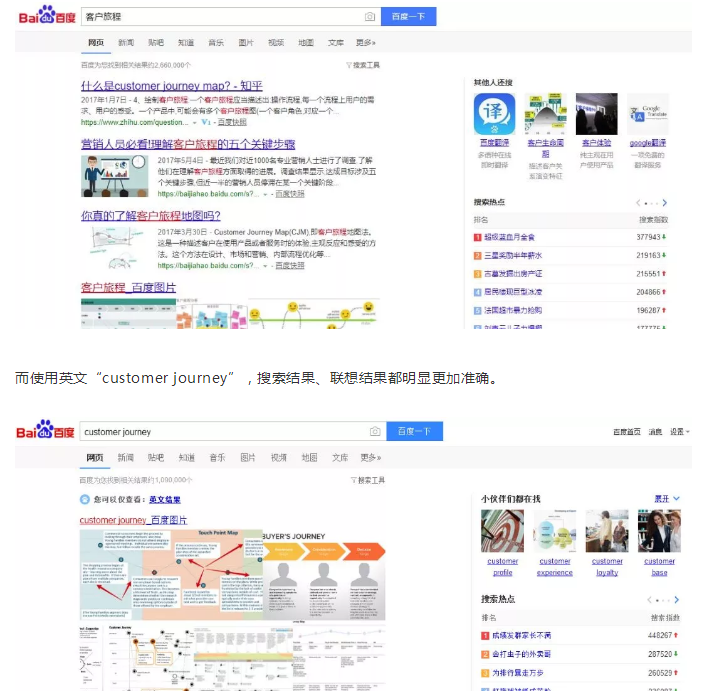The width and height of the screenshot is (715, 691).
Task: Open result 什么是customer journey map? - 知乎
Action: tap(172, 86)
